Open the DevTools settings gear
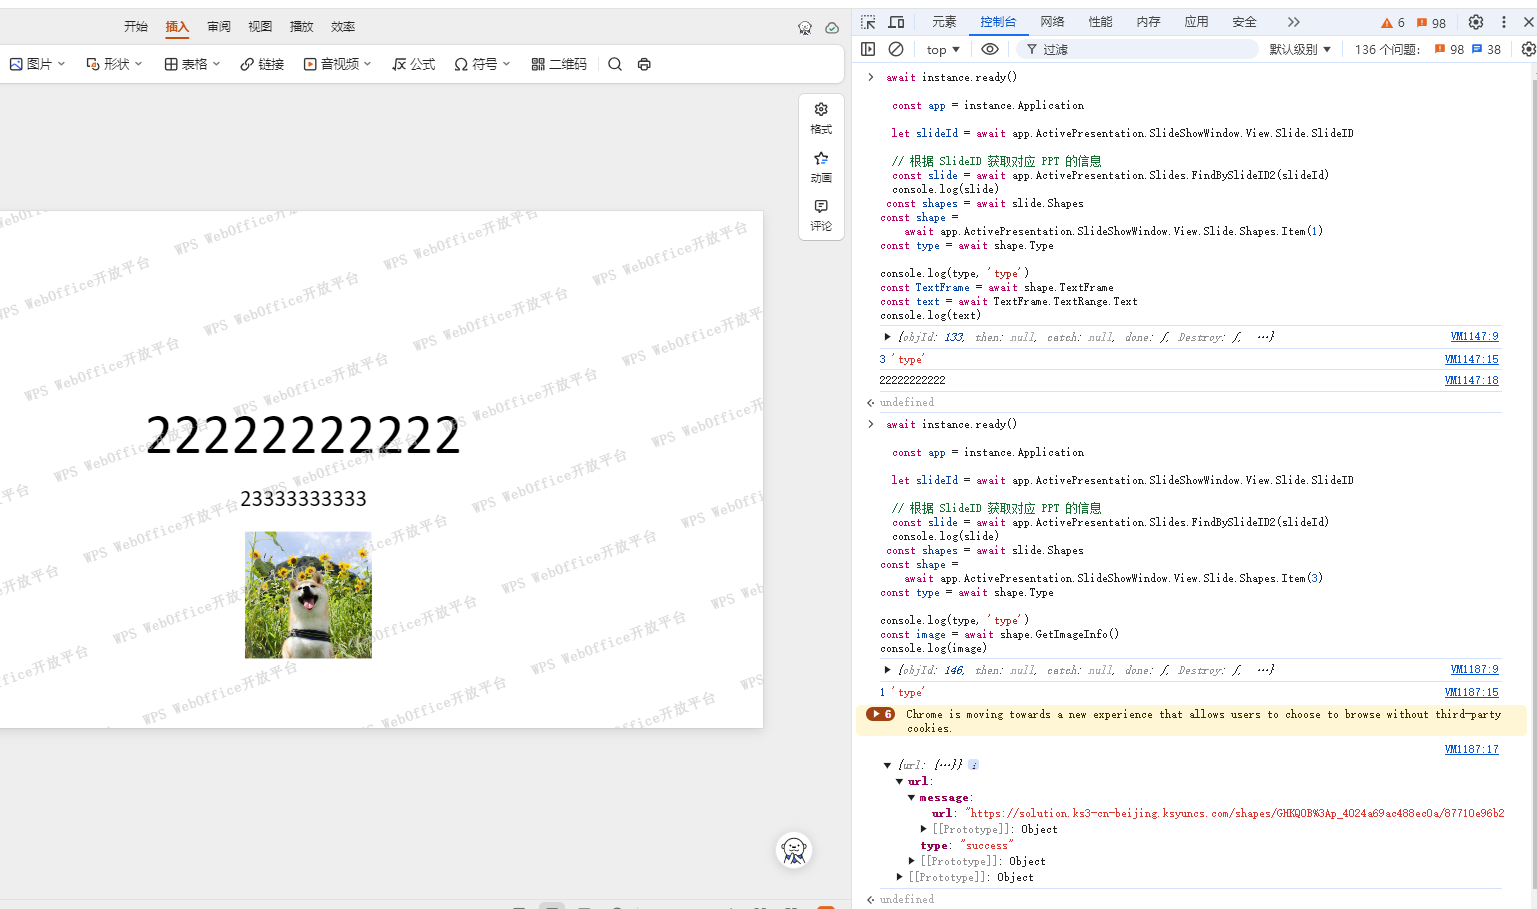Image resolution: width=1537 pixels, height=909 pixels. (1476, 22)
